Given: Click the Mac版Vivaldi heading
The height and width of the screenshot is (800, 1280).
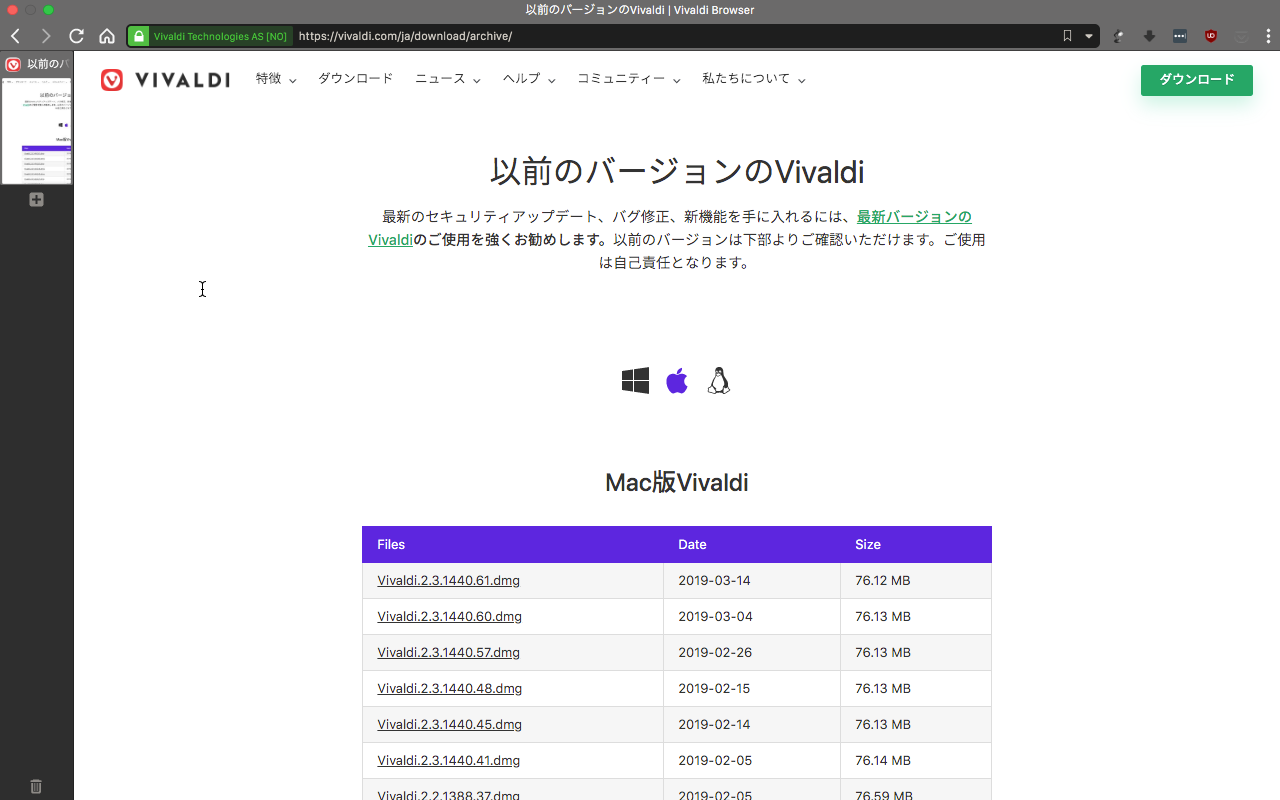Looking at the screenshot, I should point(677,483).
